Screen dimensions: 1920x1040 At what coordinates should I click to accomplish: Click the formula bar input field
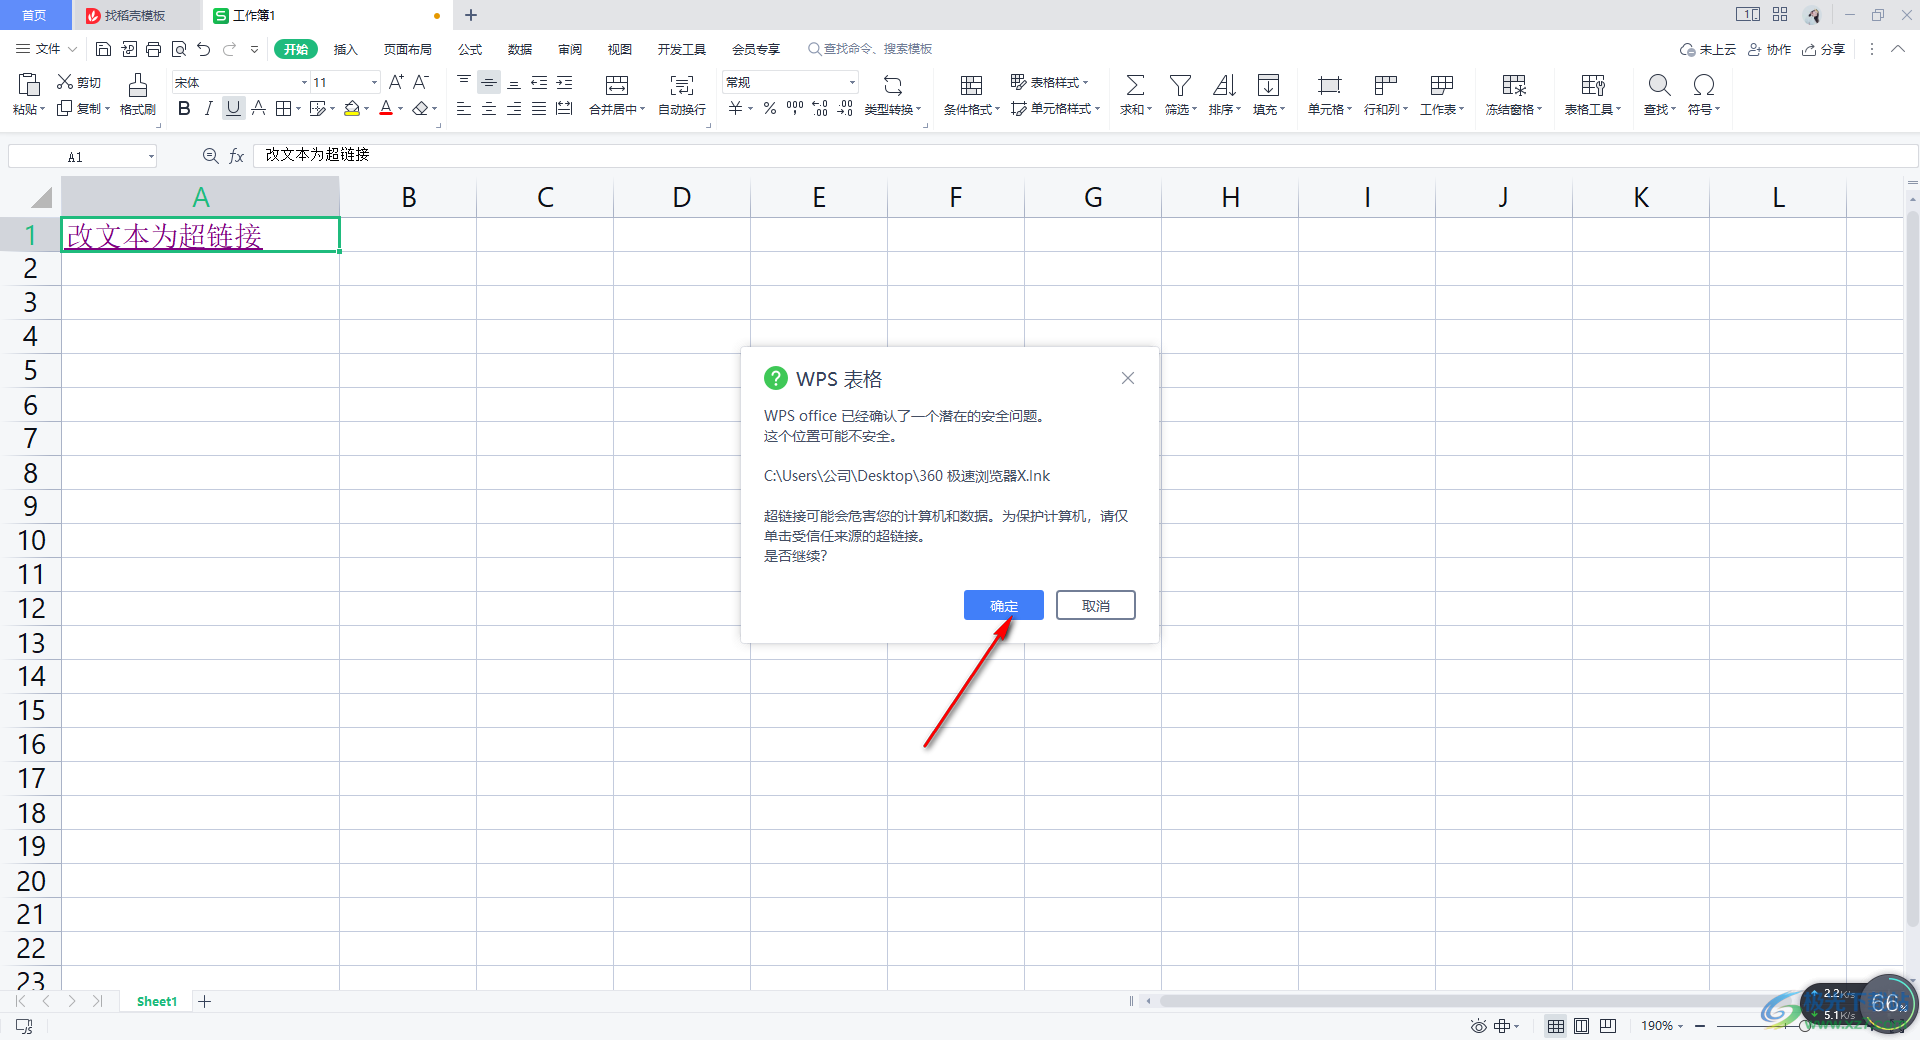coord(1085,155)
